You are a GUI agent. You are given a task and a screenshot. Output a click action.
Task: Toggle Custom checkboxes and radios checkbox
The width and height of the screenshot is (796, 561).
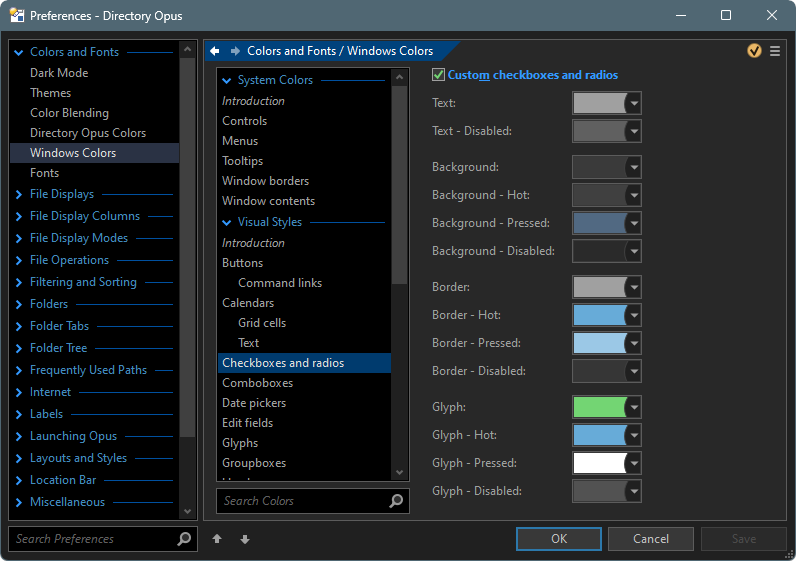tap(438, 75)
